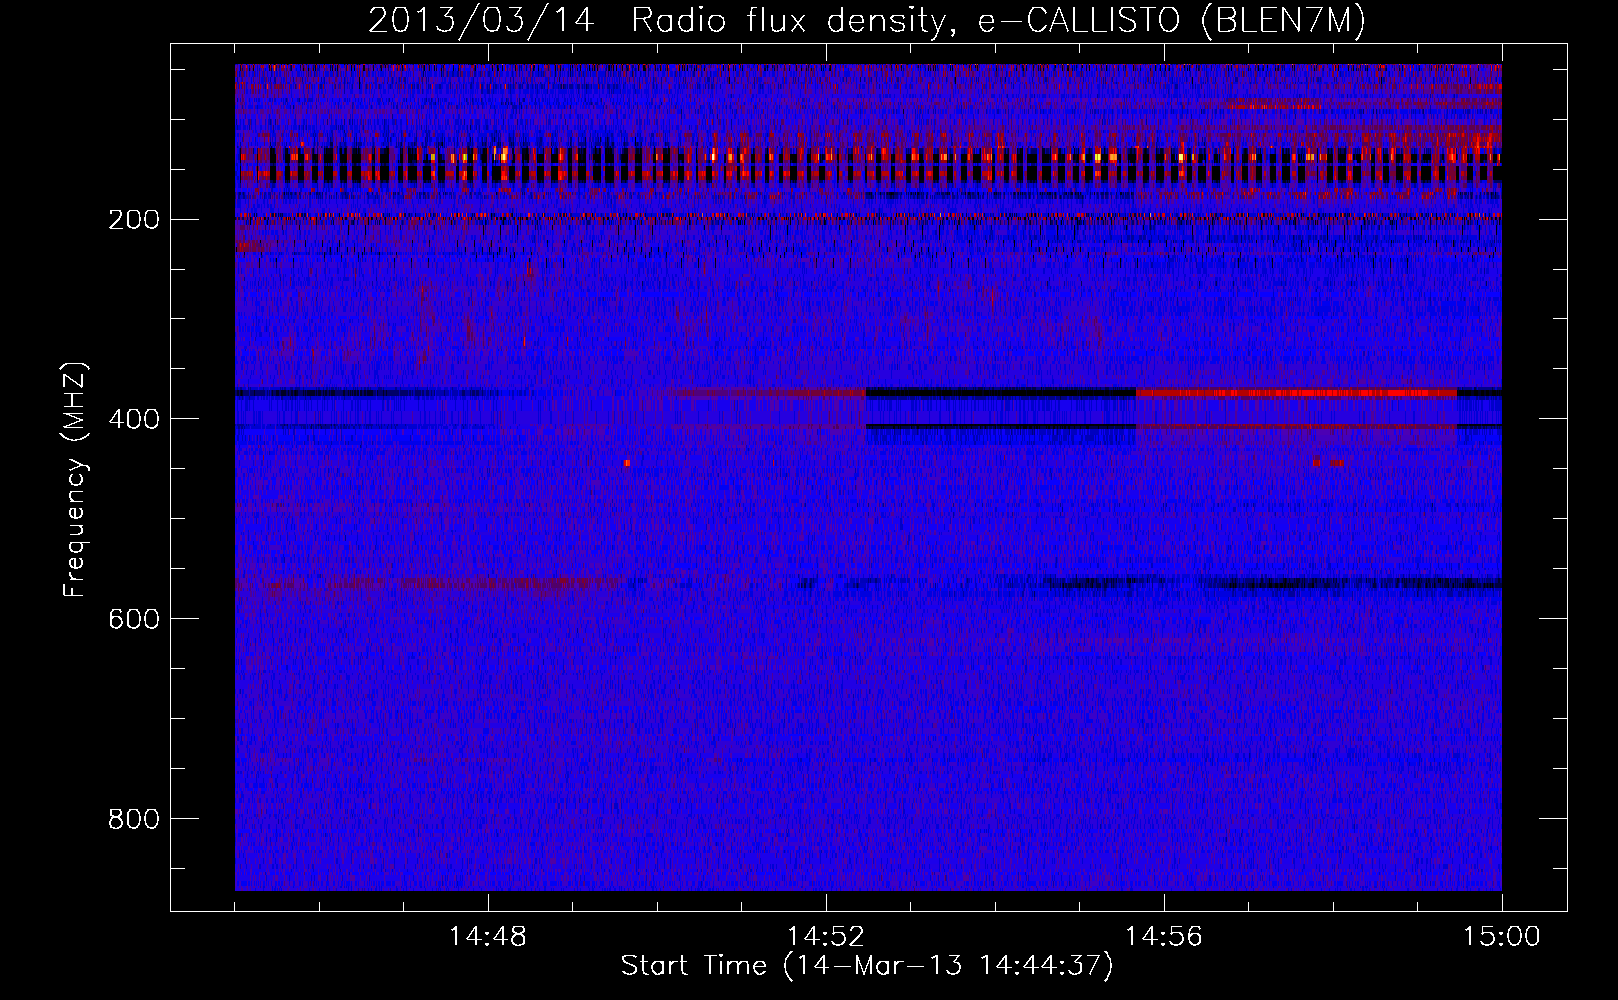
Task: Click the 400 frequency tick label
Action: pyautogui.click(x=134, y=419)
